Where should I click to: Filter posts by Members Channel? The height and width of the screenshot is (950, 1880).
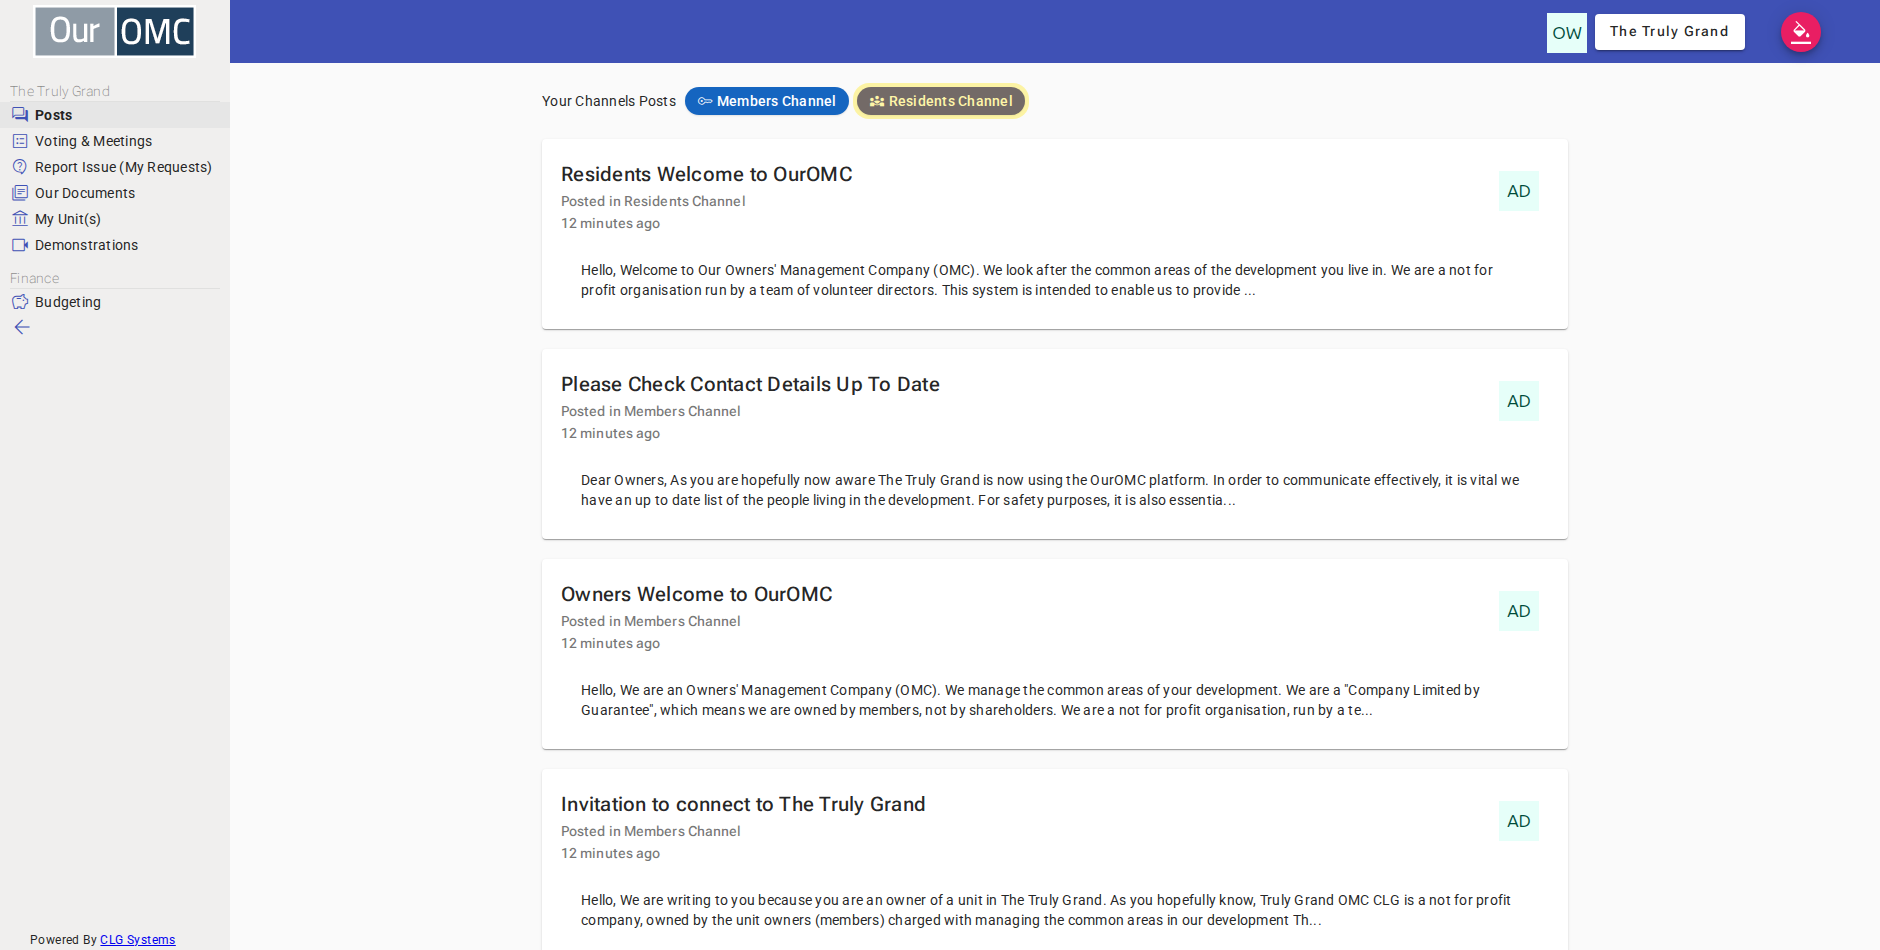click(x=767, y=101)
